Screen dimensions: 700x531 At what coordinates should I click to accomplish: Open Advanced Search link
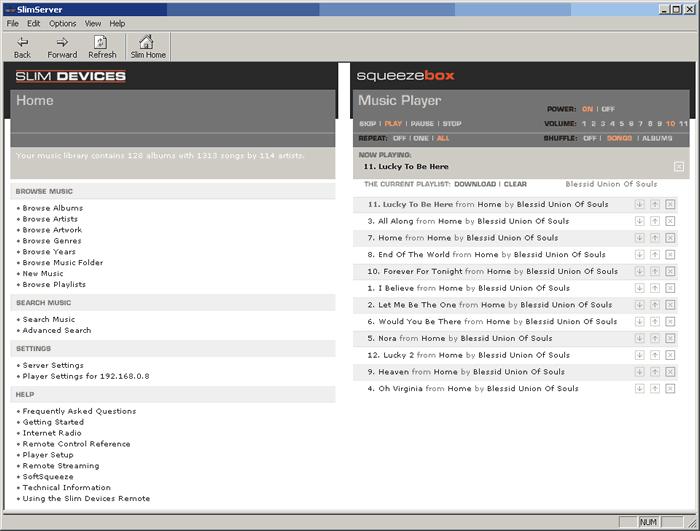click(56, 330)
